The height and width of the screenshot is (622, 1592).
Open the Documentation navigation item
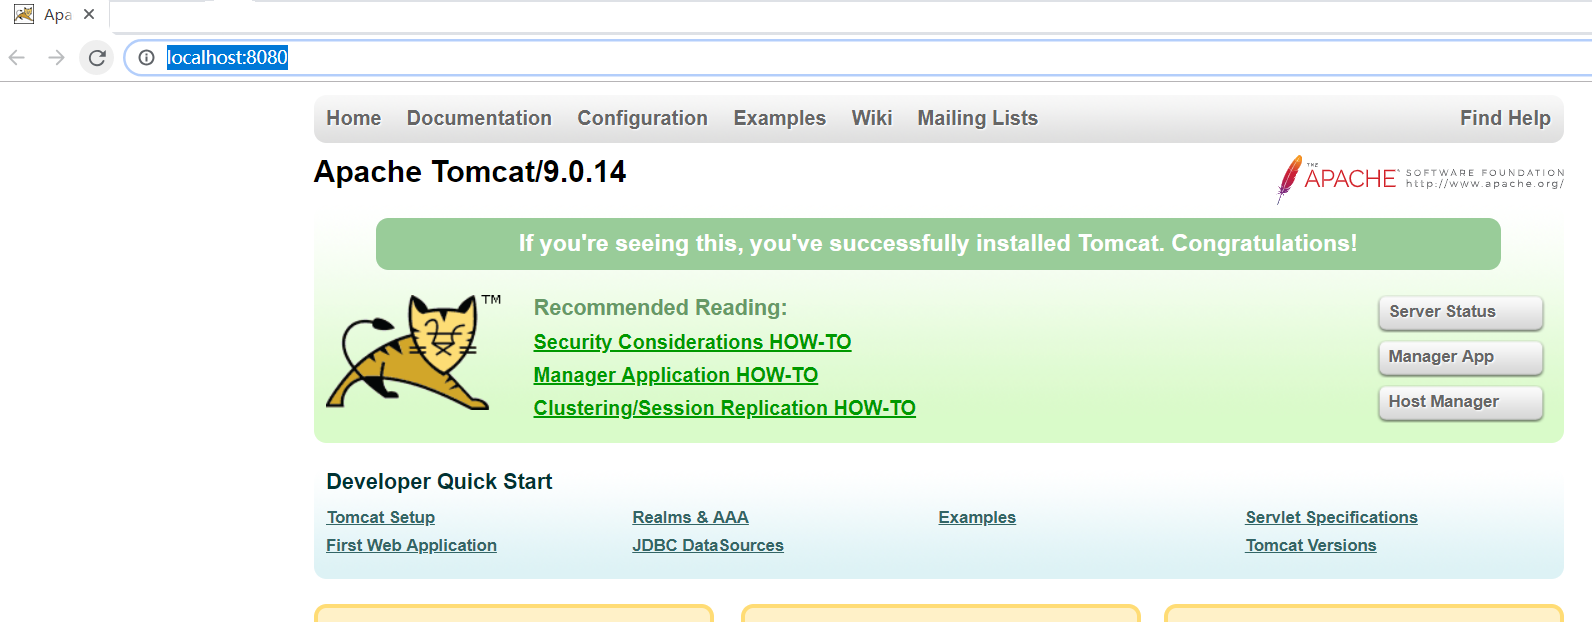pyautogui.click(x=479, y=118)
